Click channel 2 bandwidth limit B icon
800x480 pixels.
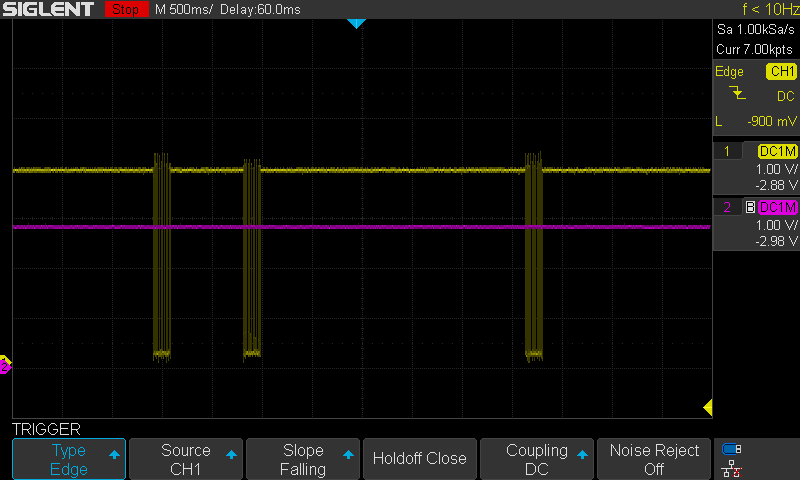[750, 207]
